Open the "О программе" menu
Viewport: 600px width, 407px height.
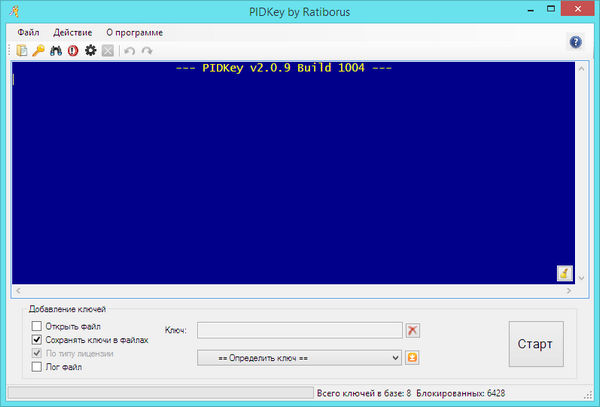(134, 32)
